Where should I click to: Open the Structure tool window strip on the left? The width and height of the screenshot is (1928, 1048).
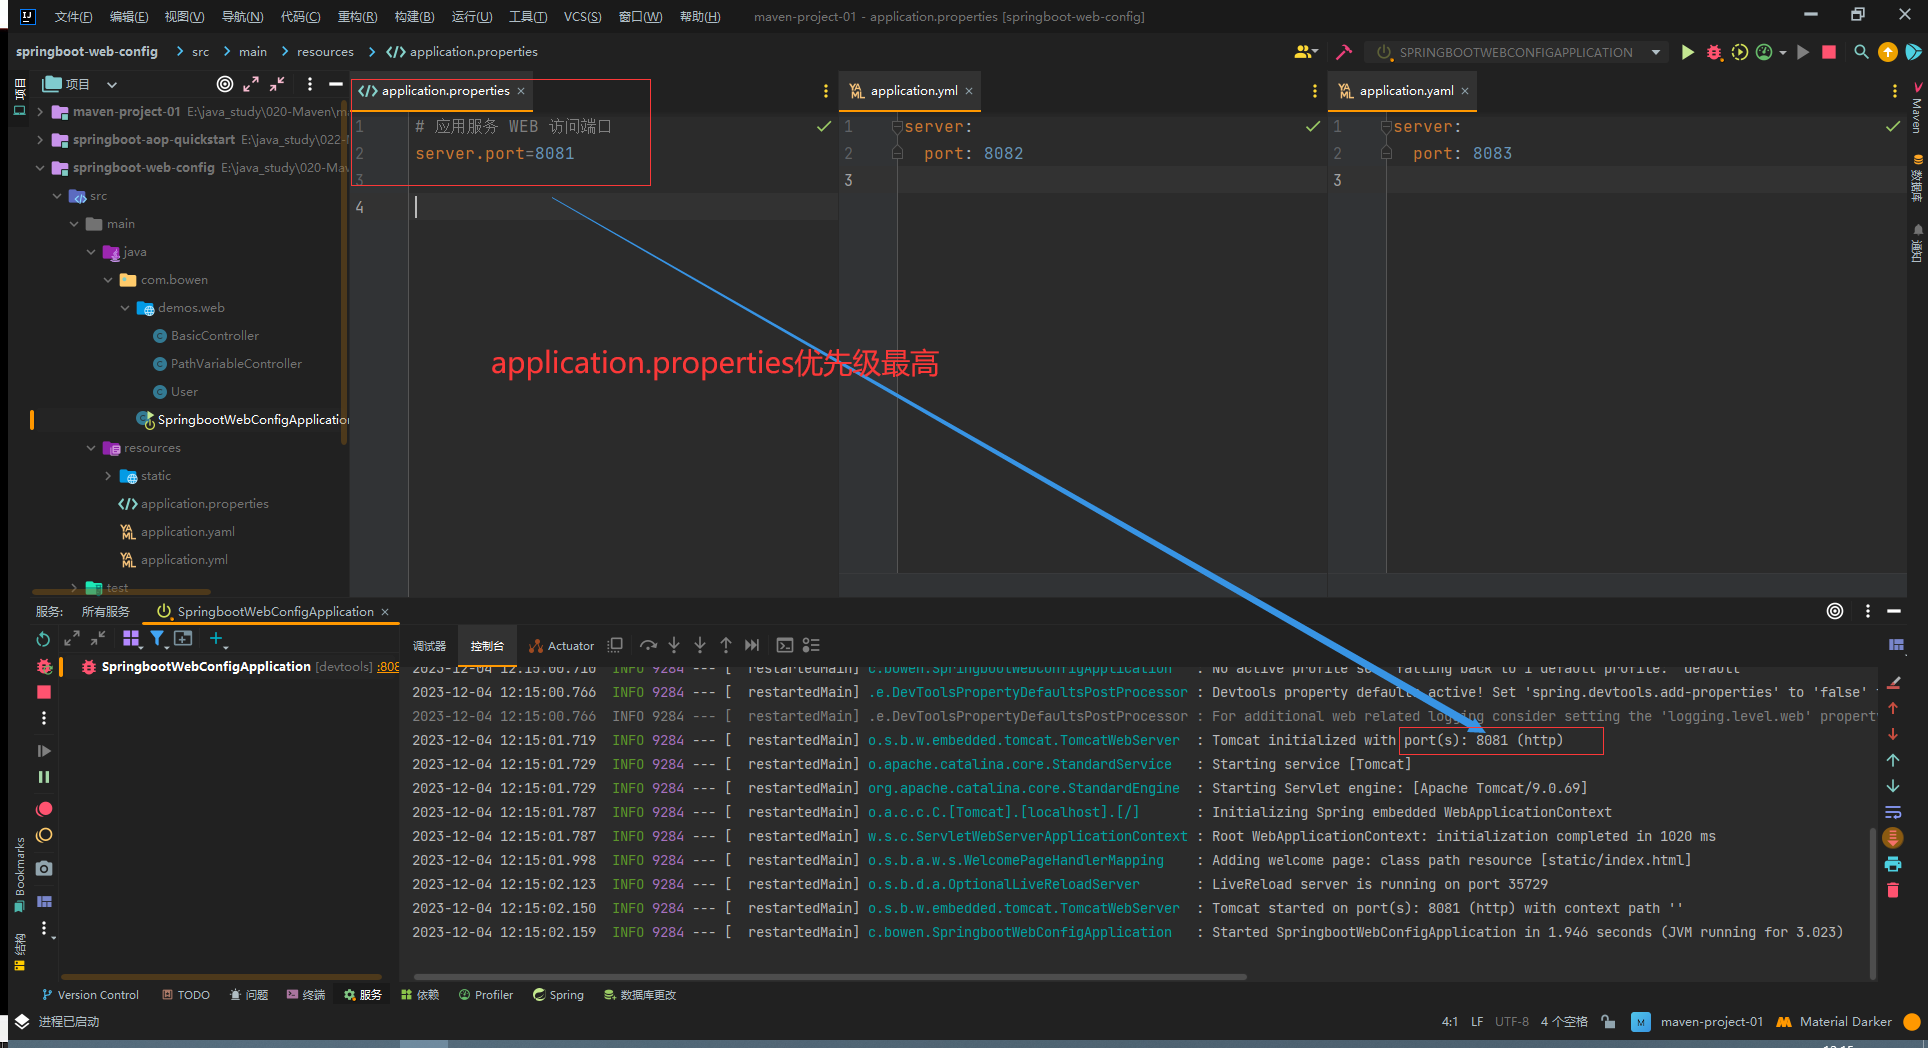click(x=19, y=951)
